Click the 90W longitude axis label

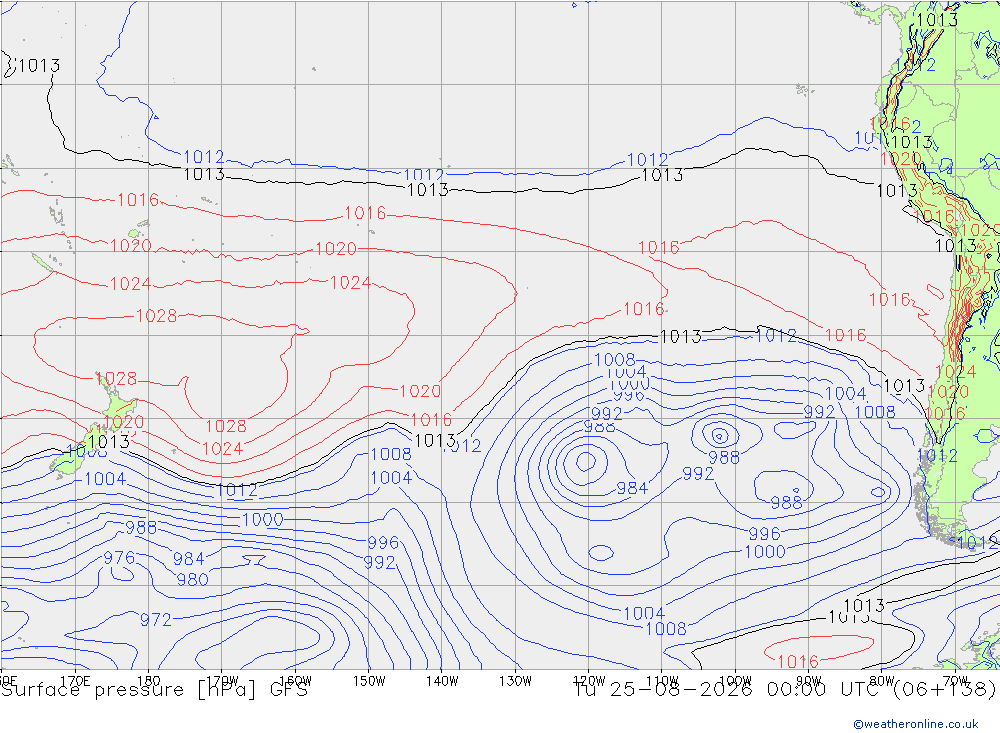click(809, 681)
